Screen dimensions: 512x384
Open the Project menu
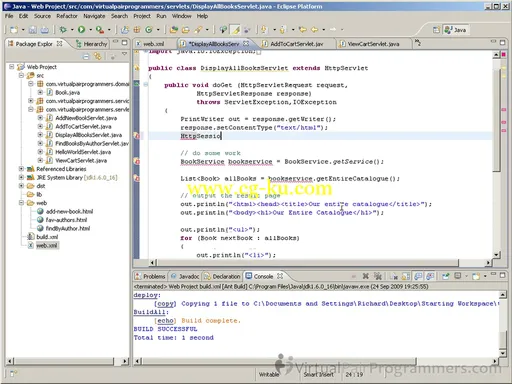click(142, 16)
